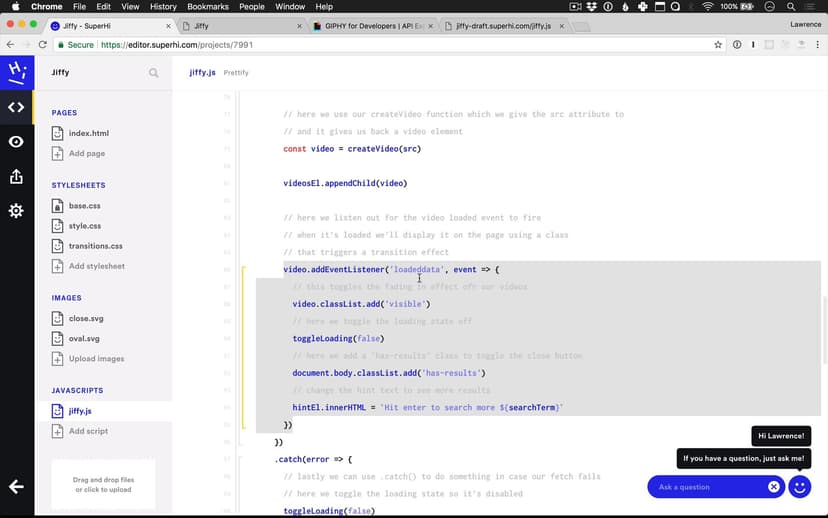The image size is (828, 518).
Task: Click the smiley chat assistant button
Action: (800, 487)
